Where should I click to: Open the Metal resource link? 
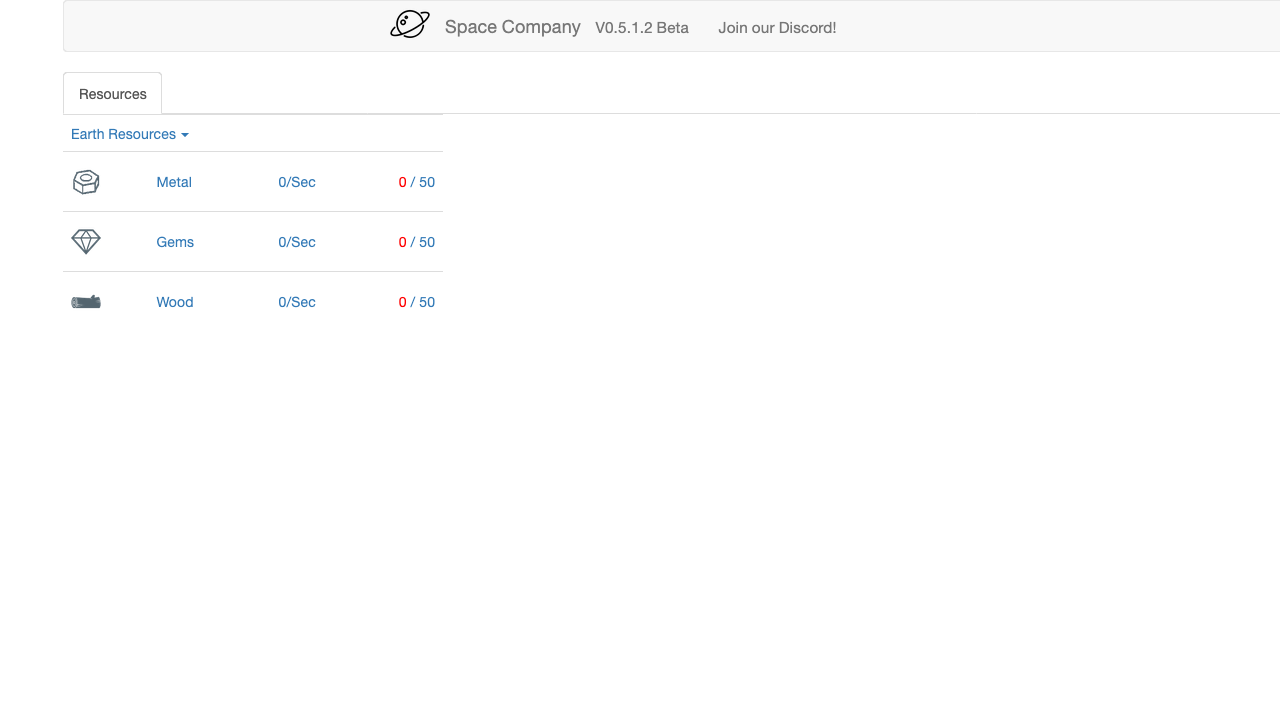click(x=174, y=182)
